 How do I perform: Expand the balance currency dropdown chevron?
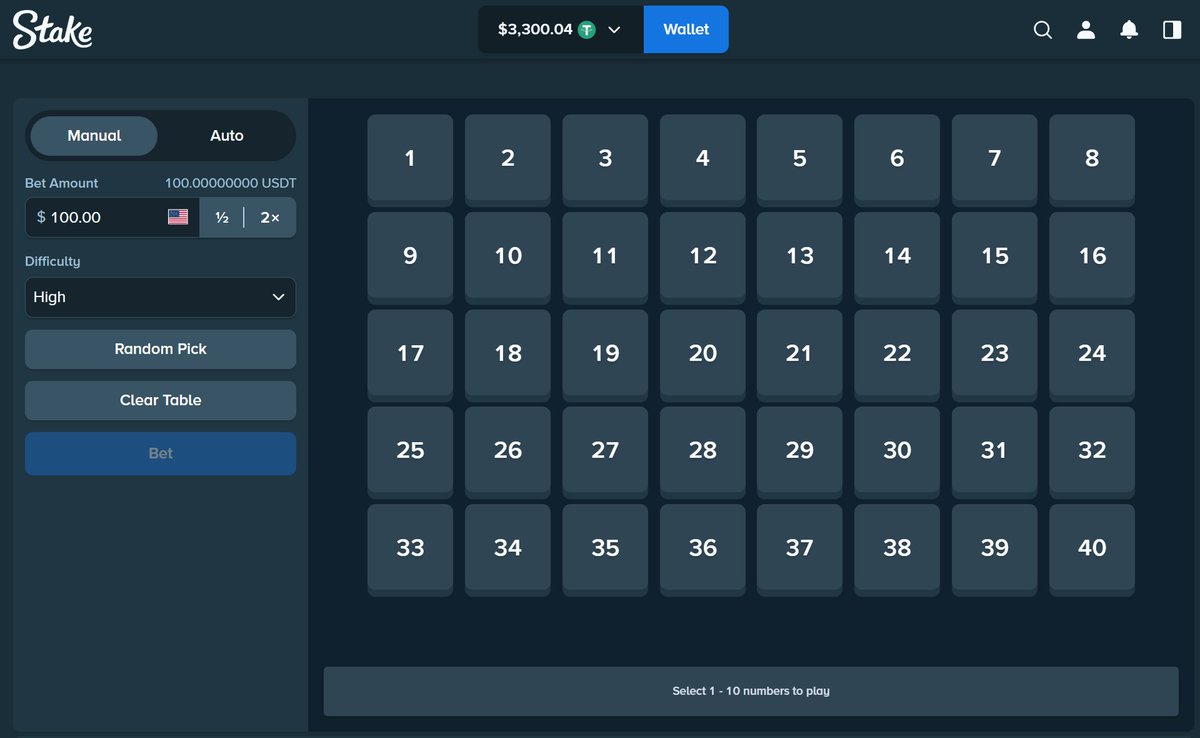[614, 30]
